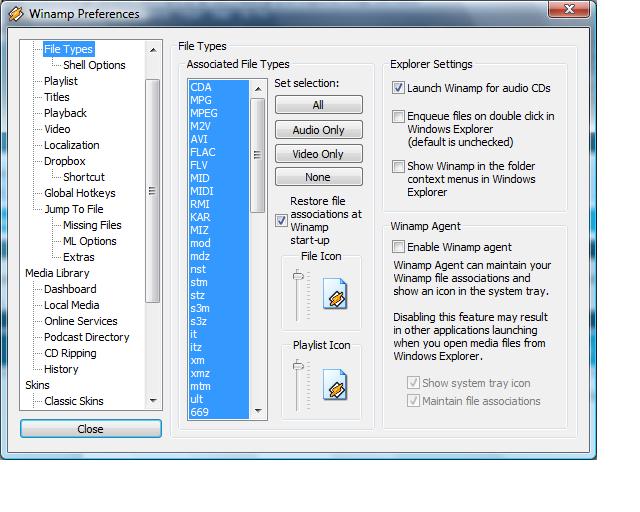Click the preferences tree scroll down arrow
The width and height of the screenshot is (640, 512).
[x=153, y=401]
